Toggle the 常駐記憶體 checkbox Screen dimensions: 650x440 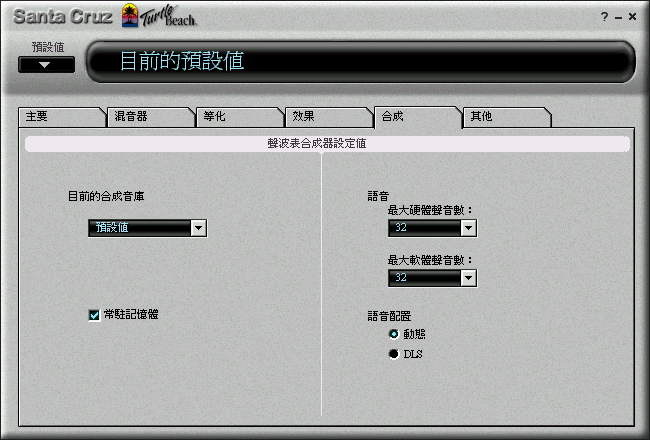[94, 315]
